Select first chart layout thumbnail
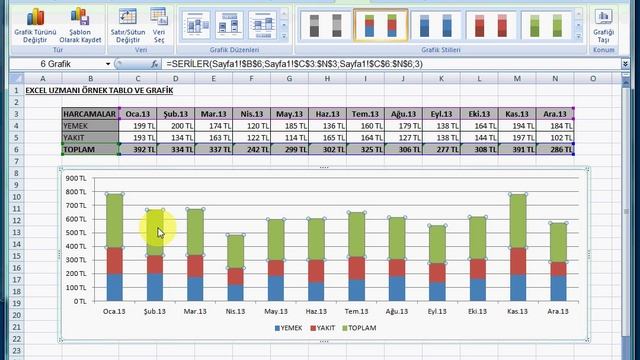This screenshot has height=360, width=640. [196, 25]
